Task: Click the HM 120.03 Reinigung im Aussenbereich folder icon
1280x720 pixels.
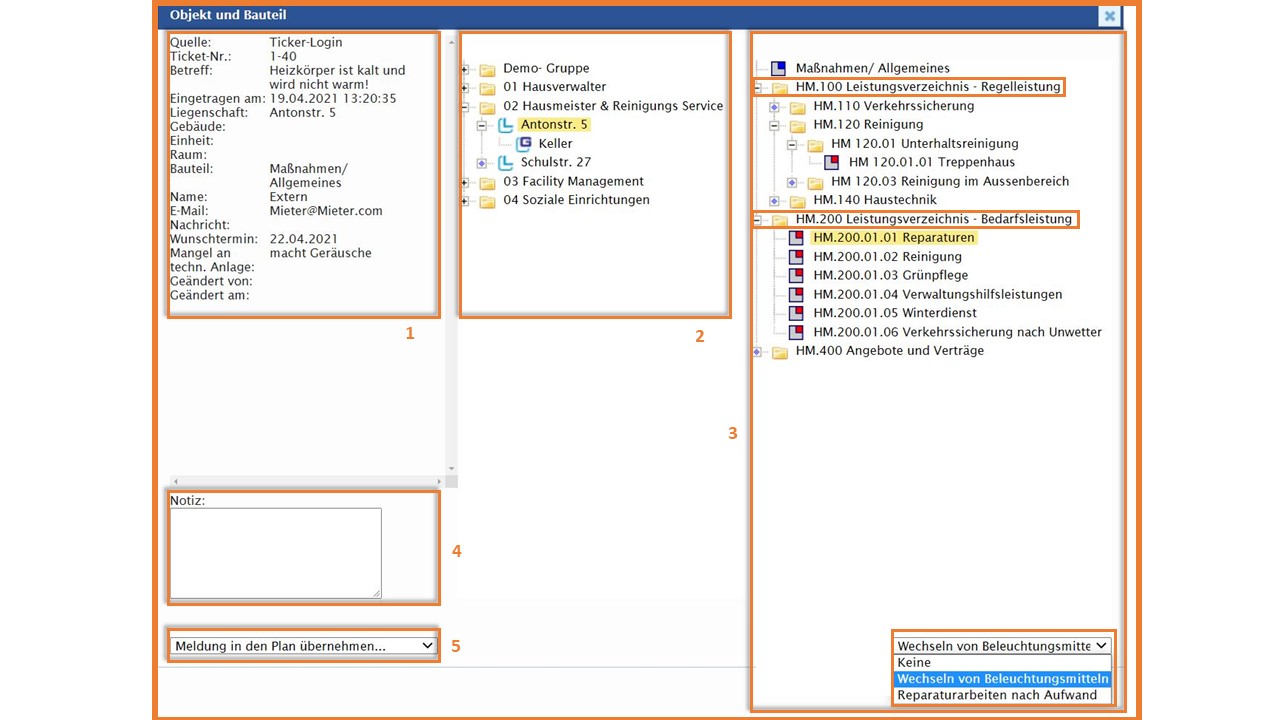Action: click(816, 182)
